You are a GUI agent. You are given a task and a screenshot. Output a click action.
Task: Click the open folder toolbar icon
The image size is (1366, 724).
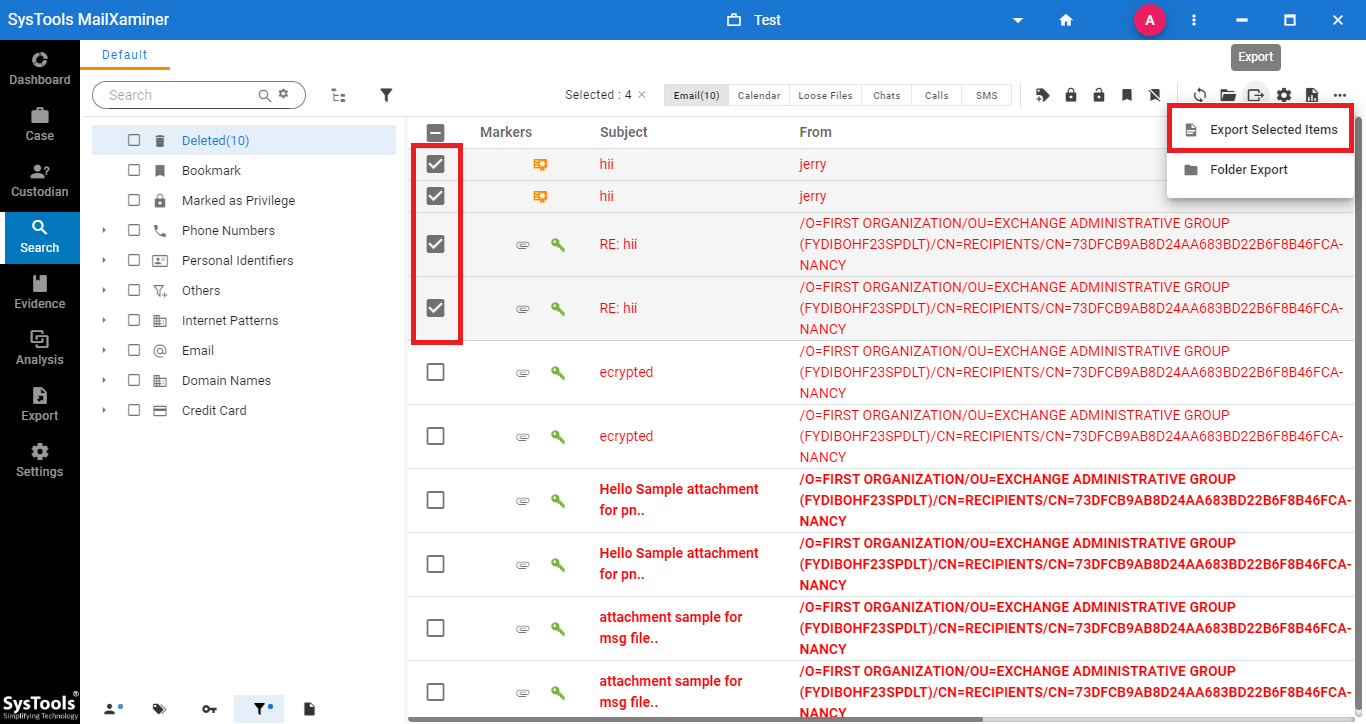point(1228,95)
